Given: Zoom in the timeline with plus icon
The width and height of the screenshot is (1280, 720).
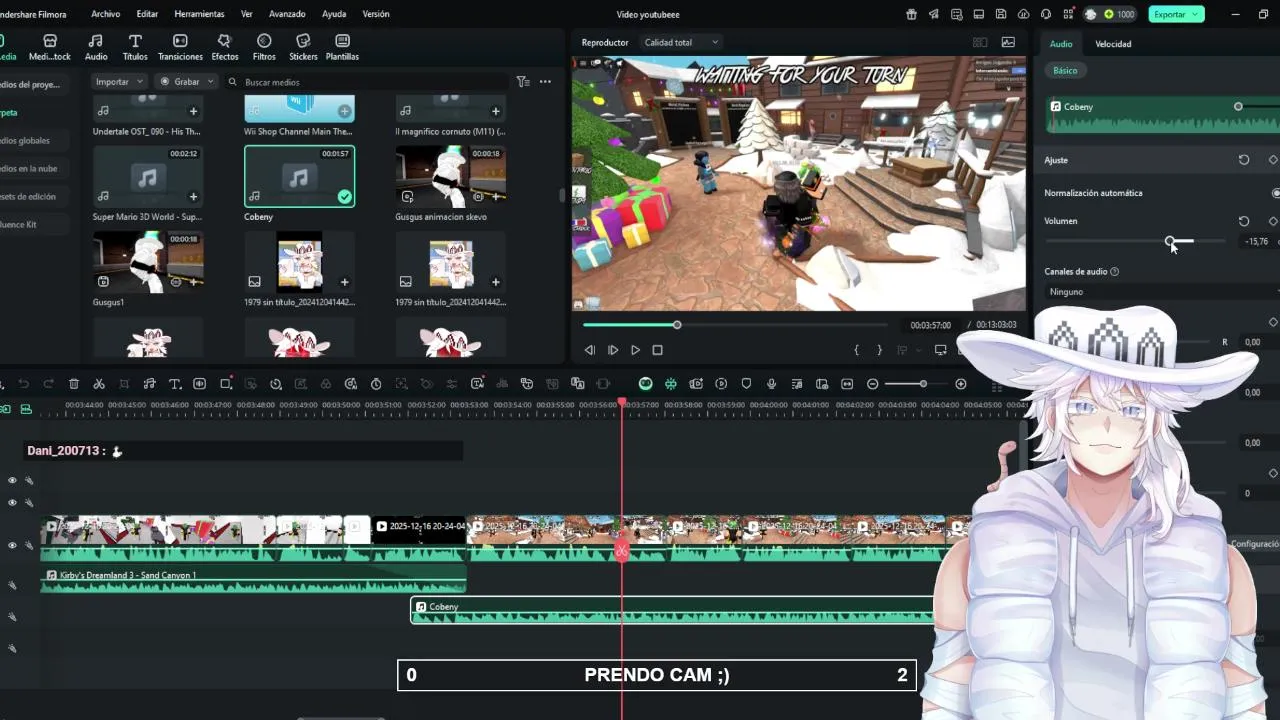Looking at the screenshot, I should (x=961, y=384).
